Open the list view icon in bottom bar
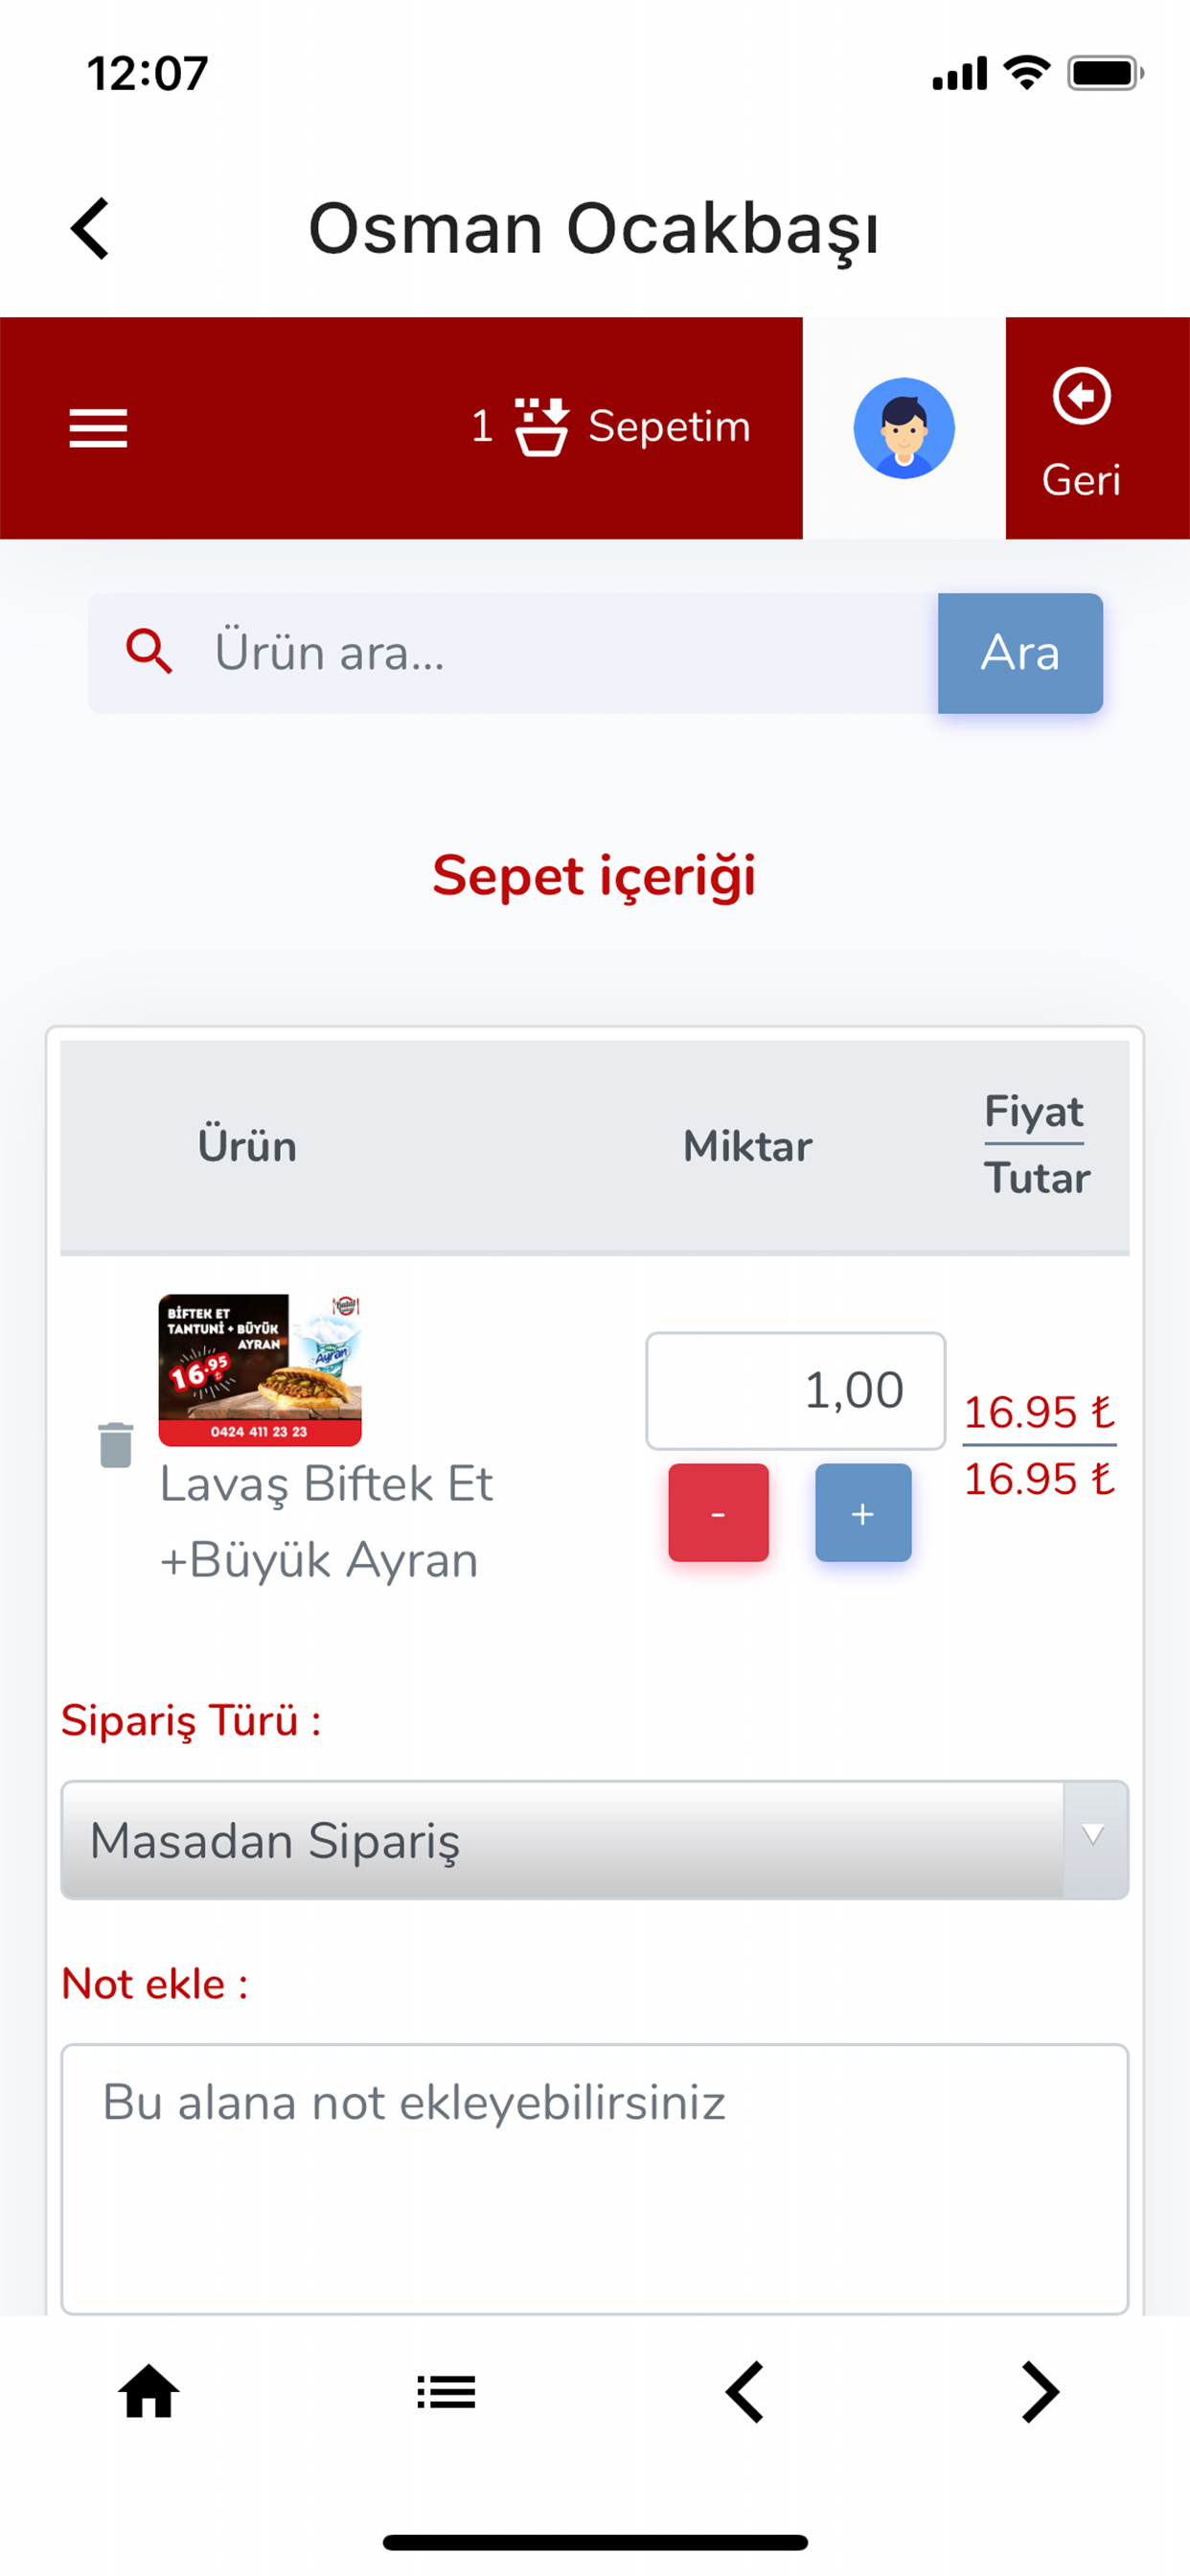 pos(446,2392)
